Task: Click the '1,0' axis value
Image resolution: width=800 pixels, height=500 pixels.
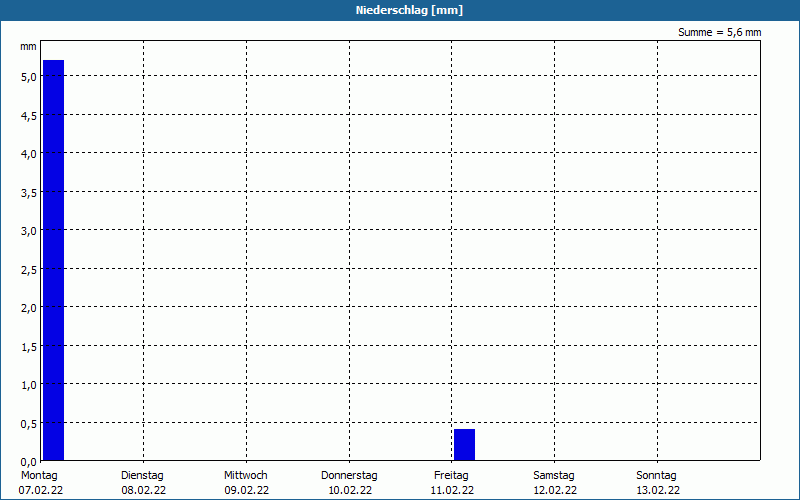Action: [x=29, y=385]
